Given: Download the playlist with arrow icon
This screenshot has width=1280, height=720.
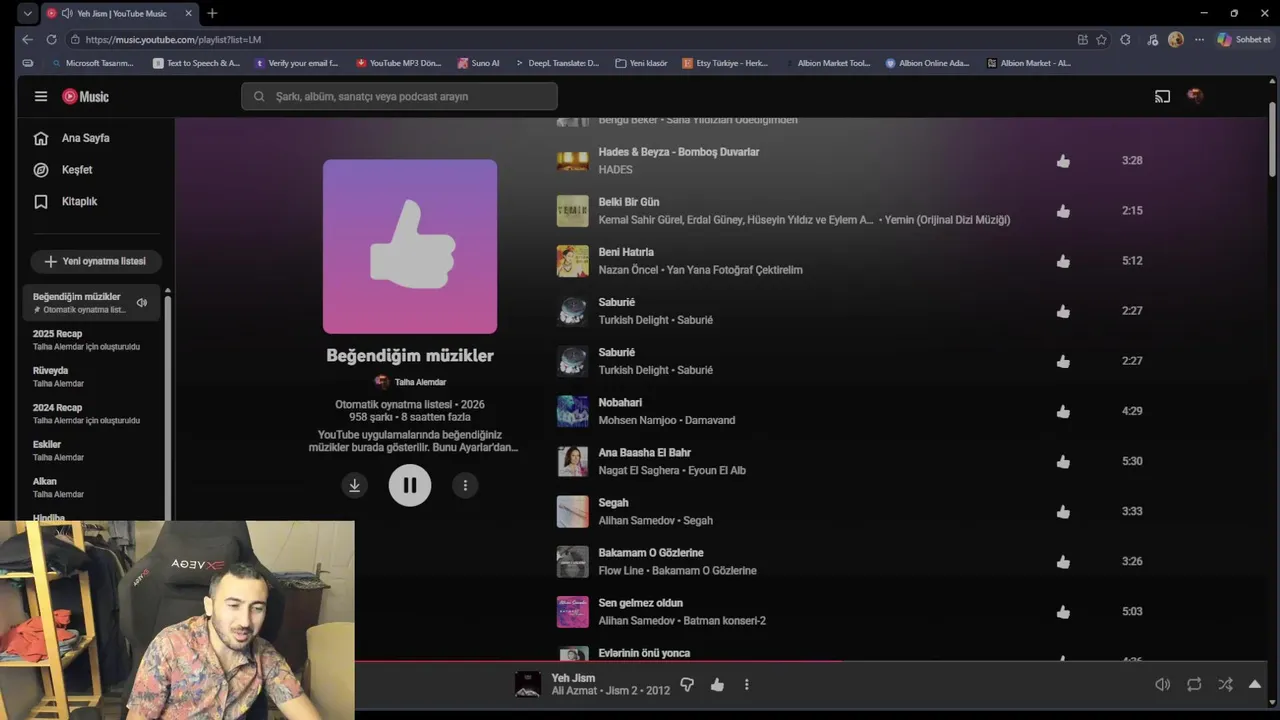Looking at the screenshot, I should pyautogui.click(x=354, y=485).
